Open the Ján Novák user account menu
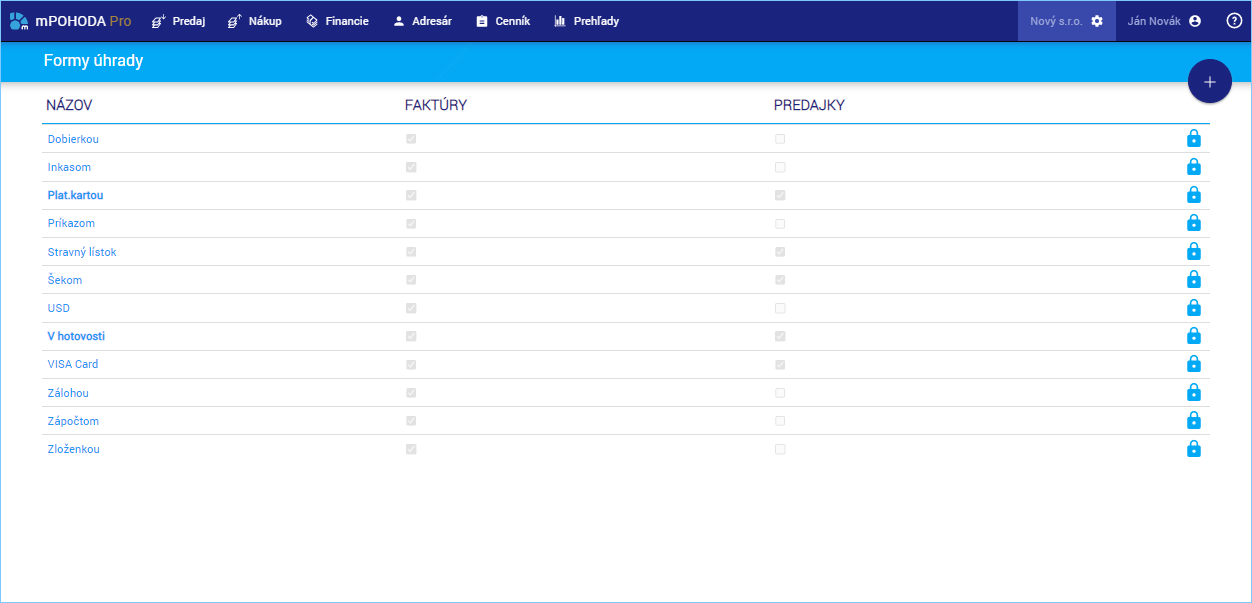This screenshot has width=1252, height=603. coord(1163,21)
